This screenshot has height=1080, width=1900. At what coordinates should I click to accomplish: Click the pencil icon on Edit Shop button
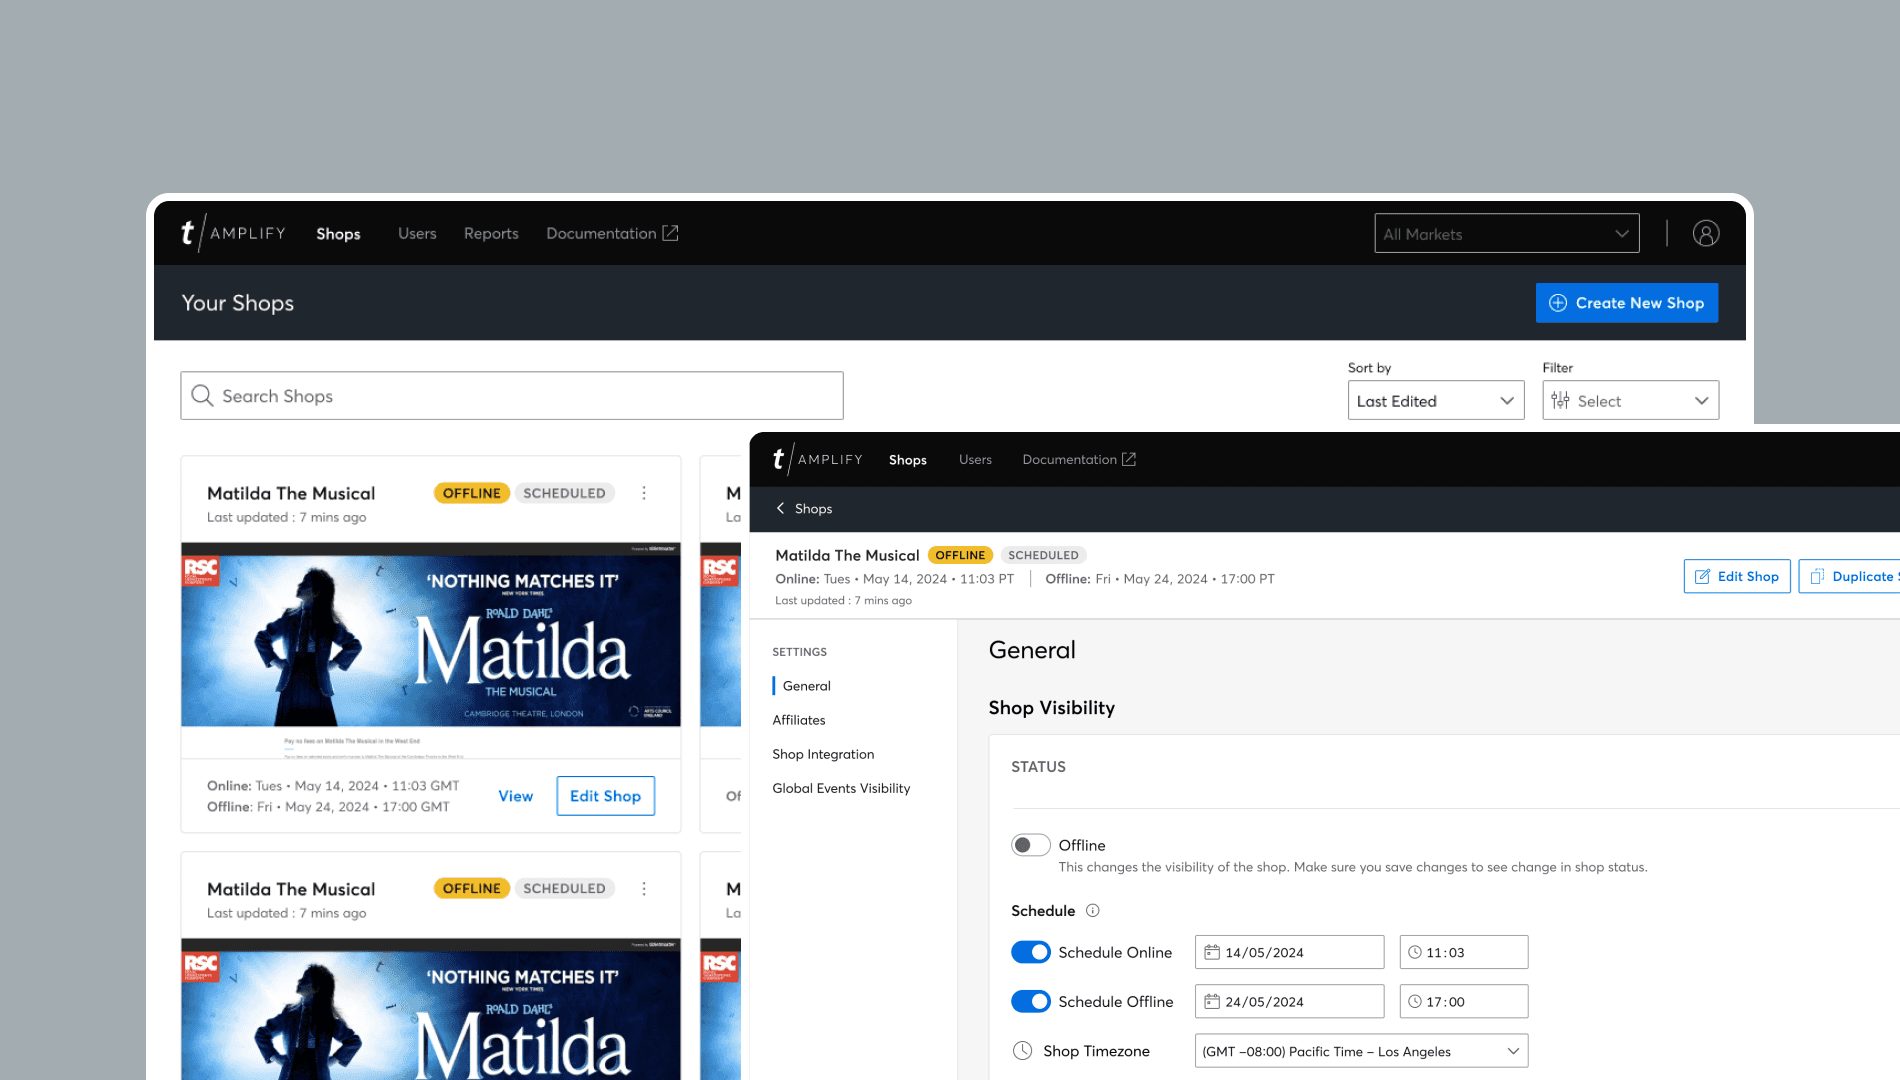pos(1702,576)
